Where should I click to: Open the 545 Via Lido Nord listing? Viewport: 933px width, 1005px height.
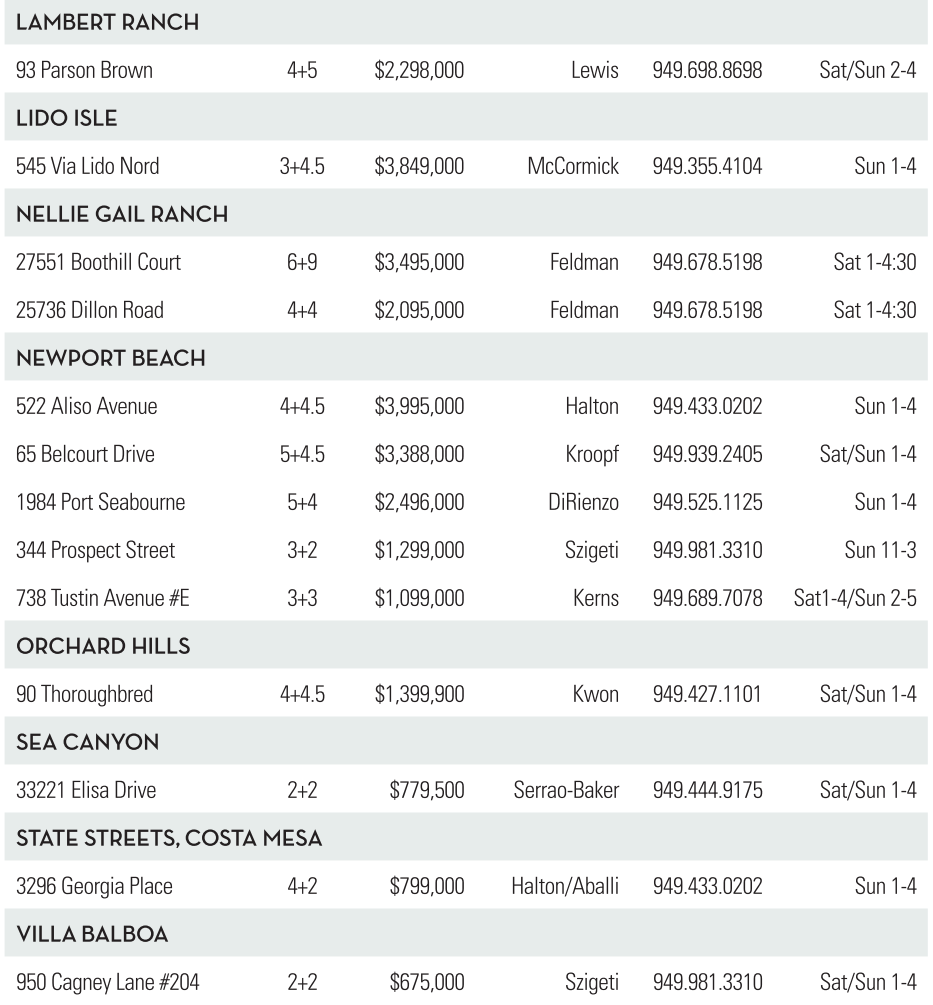(x=87, y=167)
